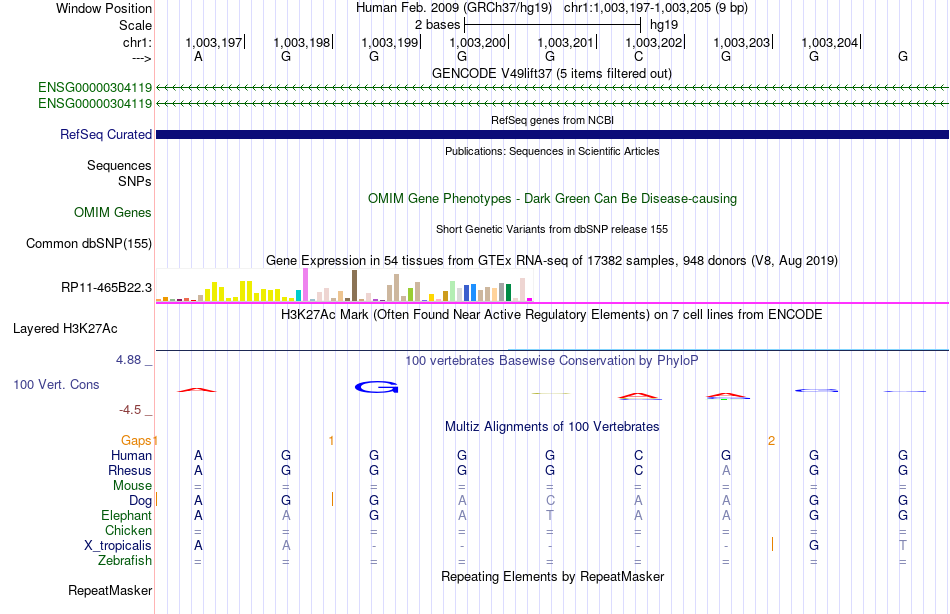The width and height of the screenshot is (950, 614).
Task: Click the 100 Vert. Cons label
Action: pos(56,384)
